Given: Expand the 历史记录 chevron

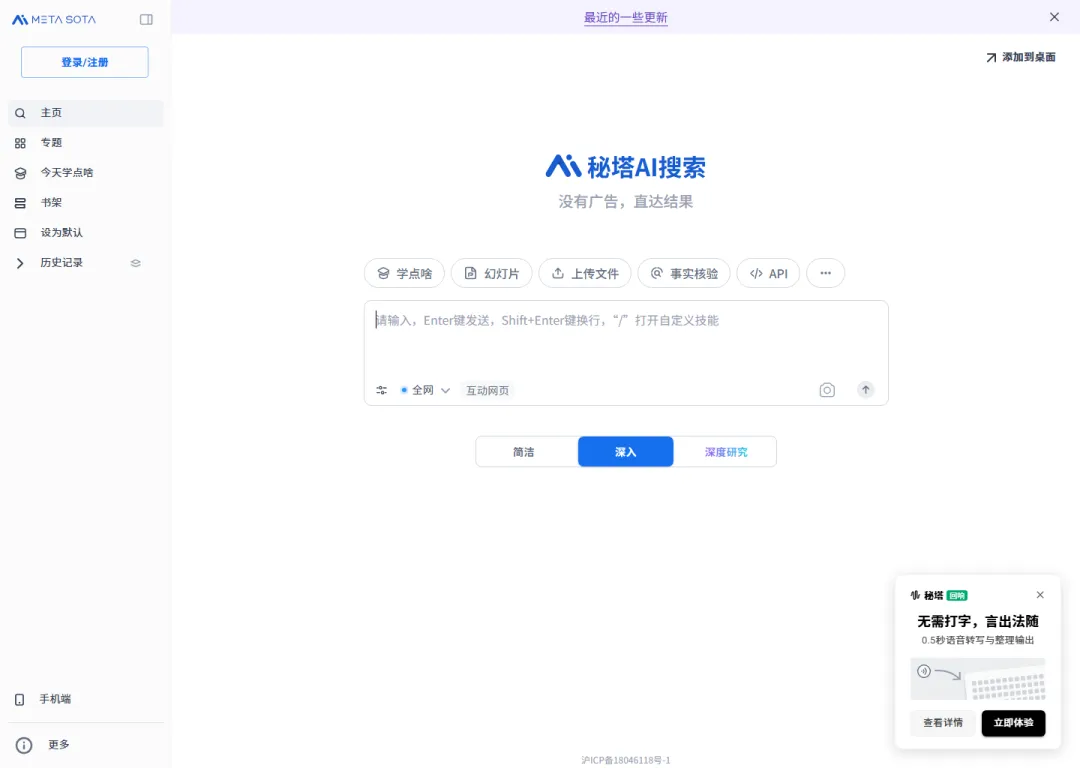Looking at the screenshot, I should click(20, 263).
